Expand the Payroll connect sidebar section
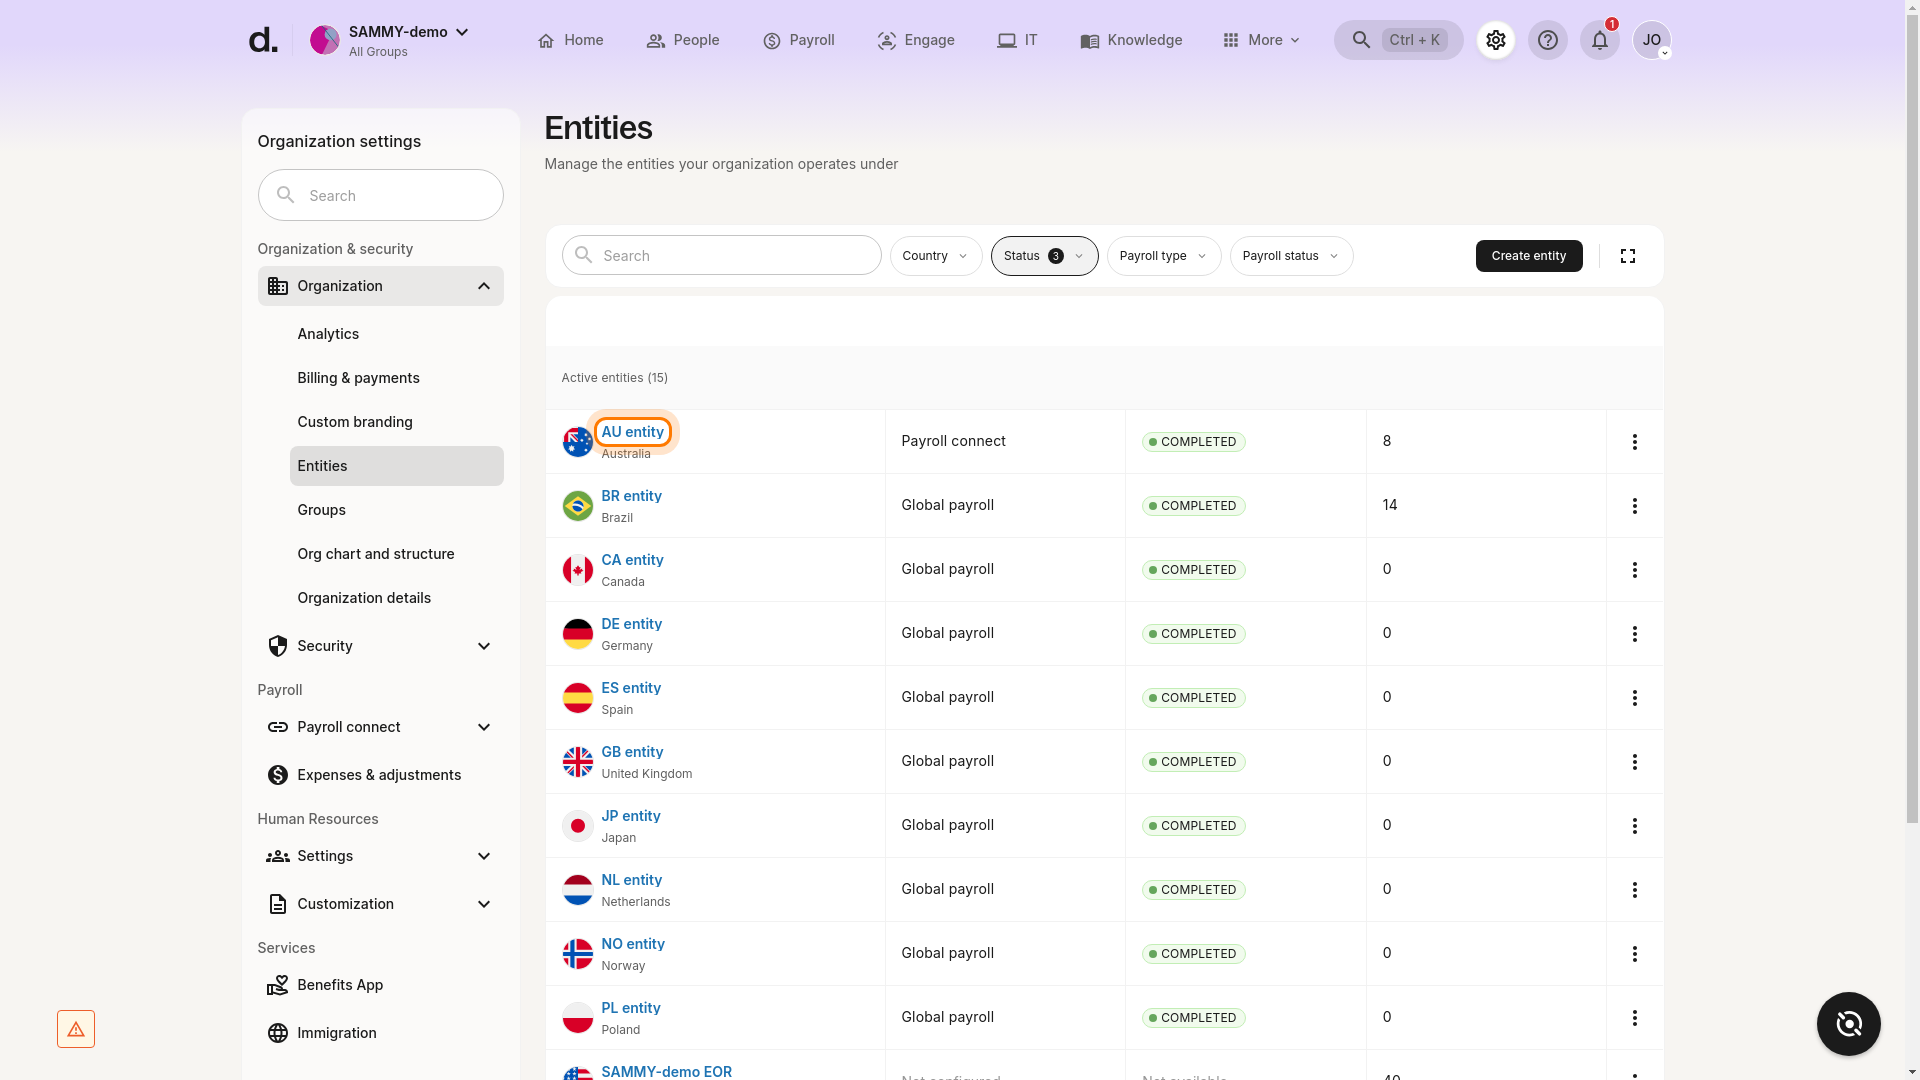The height and width of the screenshot is (1080, 1920). [380, 727]
